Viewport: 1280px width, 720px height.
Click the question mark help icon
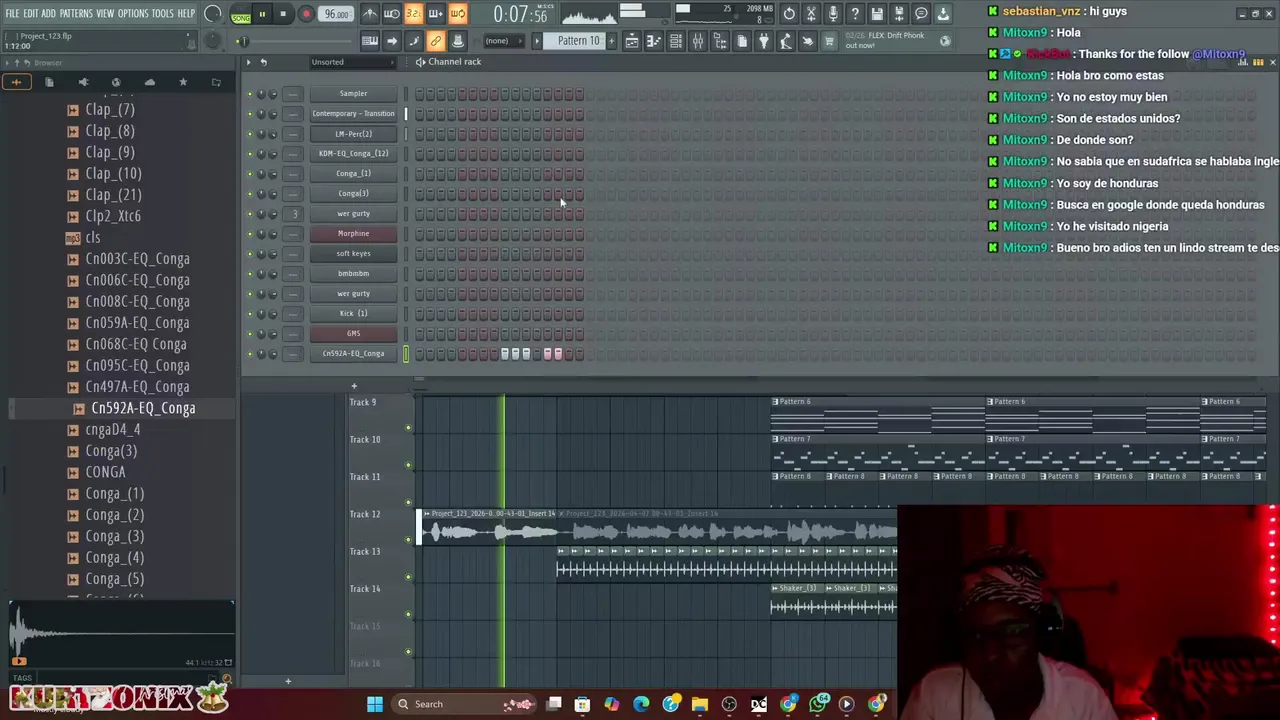(x=855, y=14)
